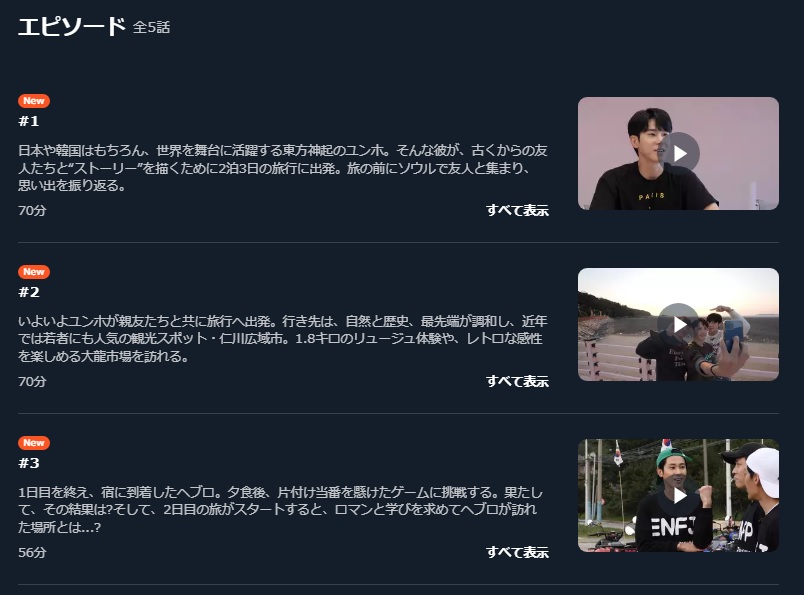Screen dimensions: 804x595
Task: Click the New badge above #3
Action: click(x=34, y=442)
